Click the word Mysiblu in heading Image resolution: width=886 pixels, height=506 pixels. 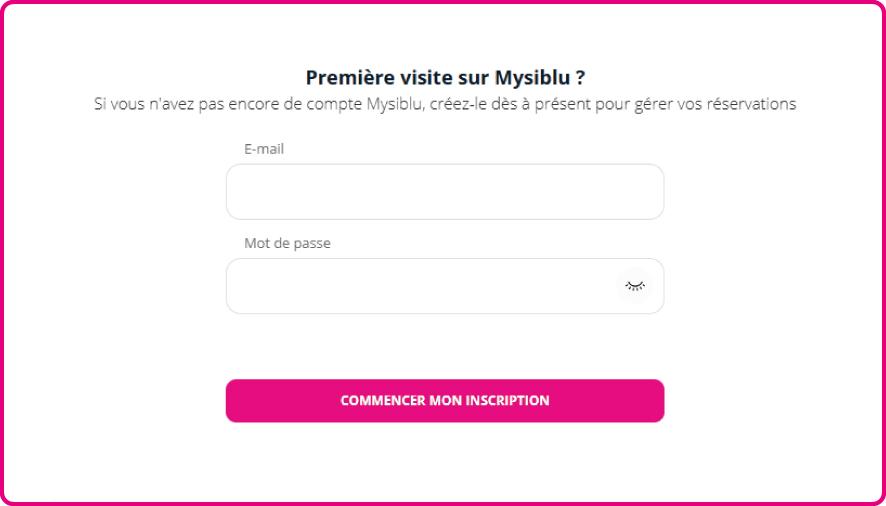pos(533,78)
